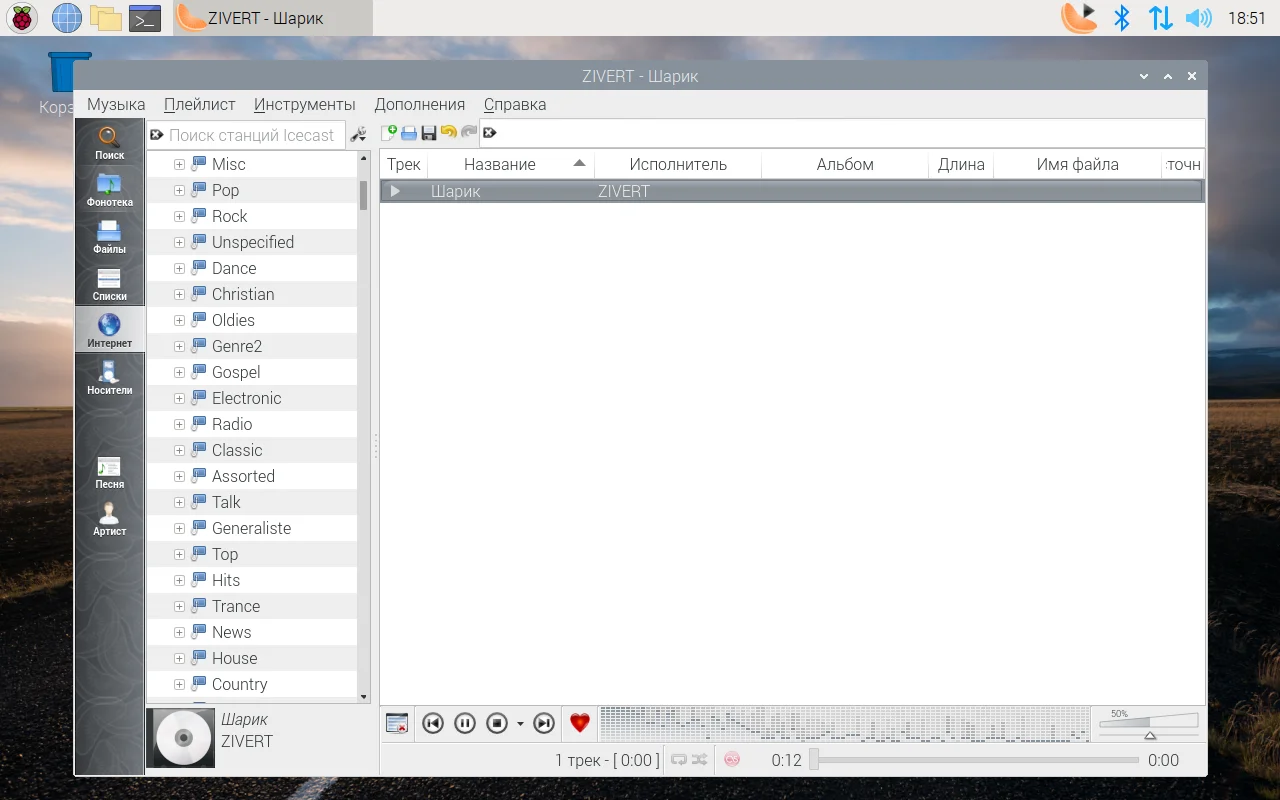This screenshot has height=800, width=1280.
Task: Open the file manager from the taskbar
Action: [105, 18]
